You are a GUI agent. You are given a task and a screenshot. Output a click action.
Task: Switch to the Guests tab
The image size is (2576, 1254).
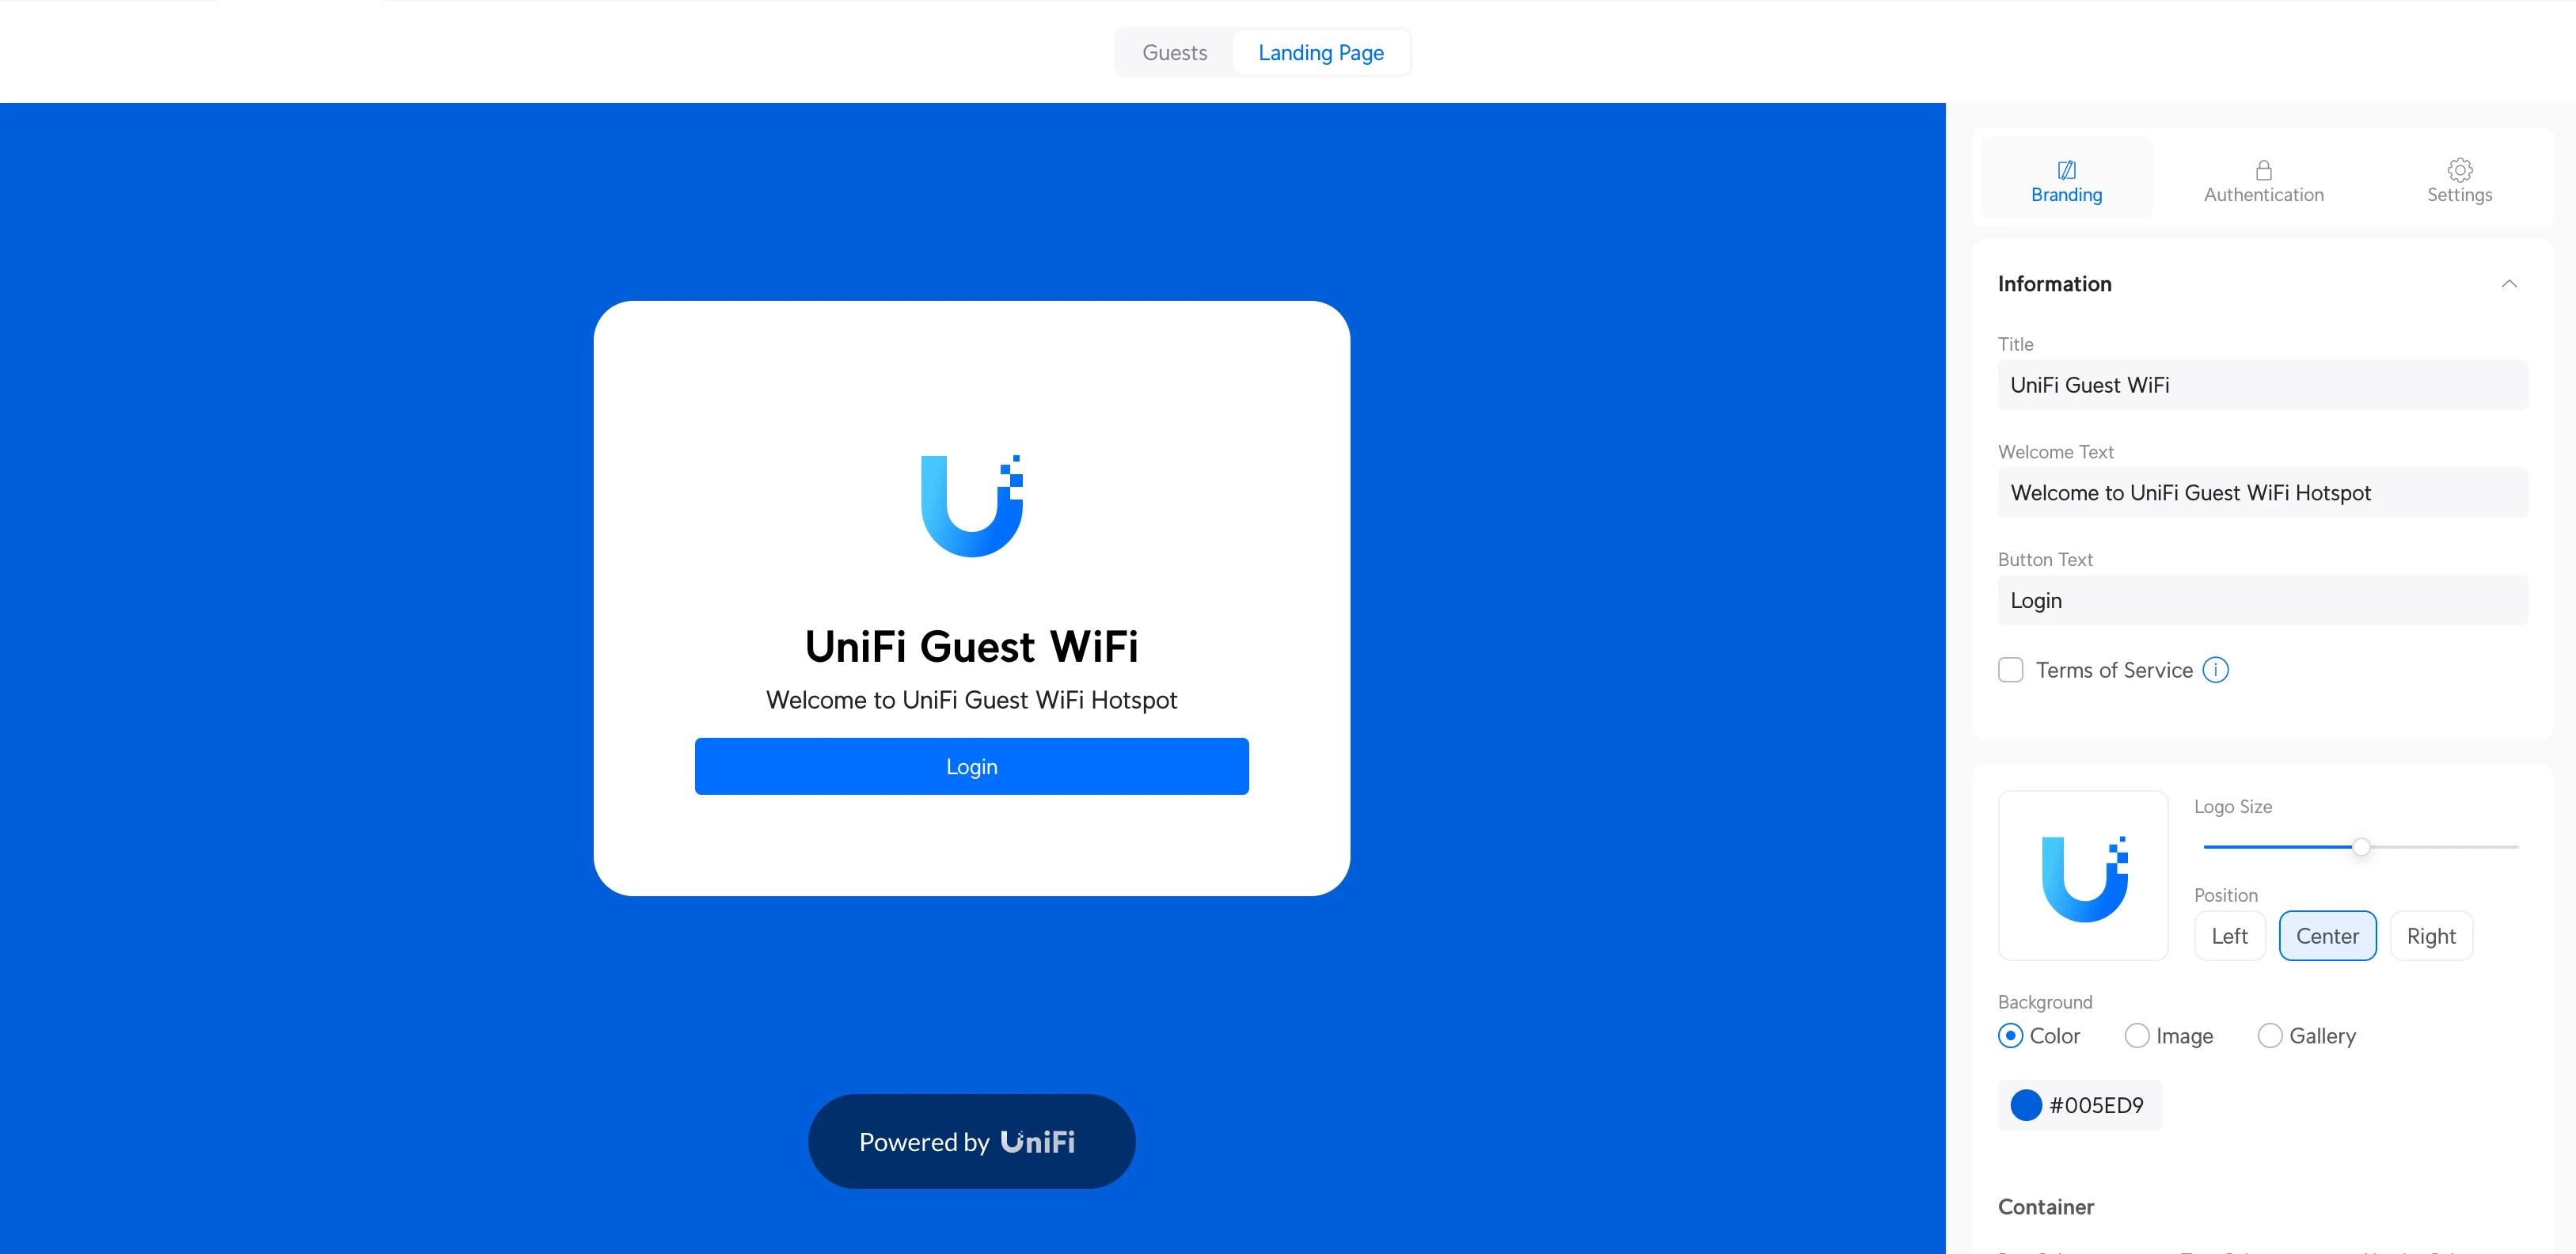[x=1175, y=52]
